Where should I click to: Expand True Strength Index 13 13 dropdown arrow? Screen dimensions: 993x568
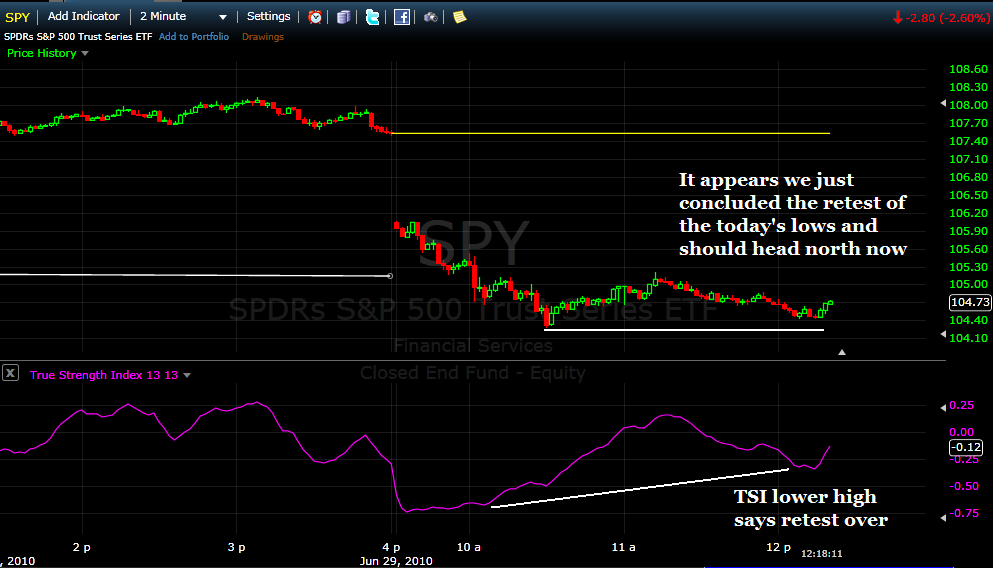tap(187, 376)
